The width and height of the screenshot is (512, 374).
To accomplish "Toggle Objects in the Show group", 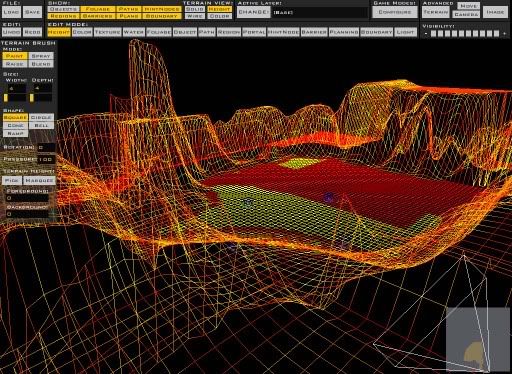I will tap(63, 9).
